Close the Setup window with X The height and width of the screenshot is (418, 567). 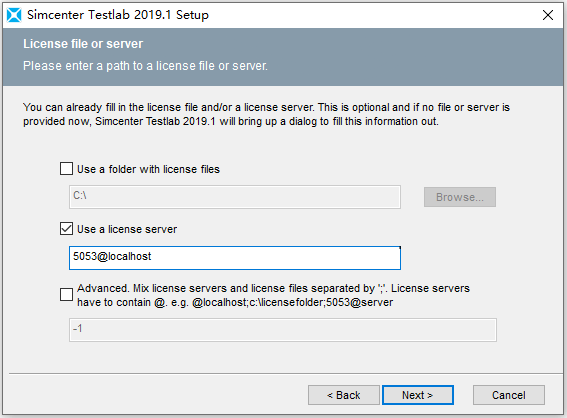[548, 15]
